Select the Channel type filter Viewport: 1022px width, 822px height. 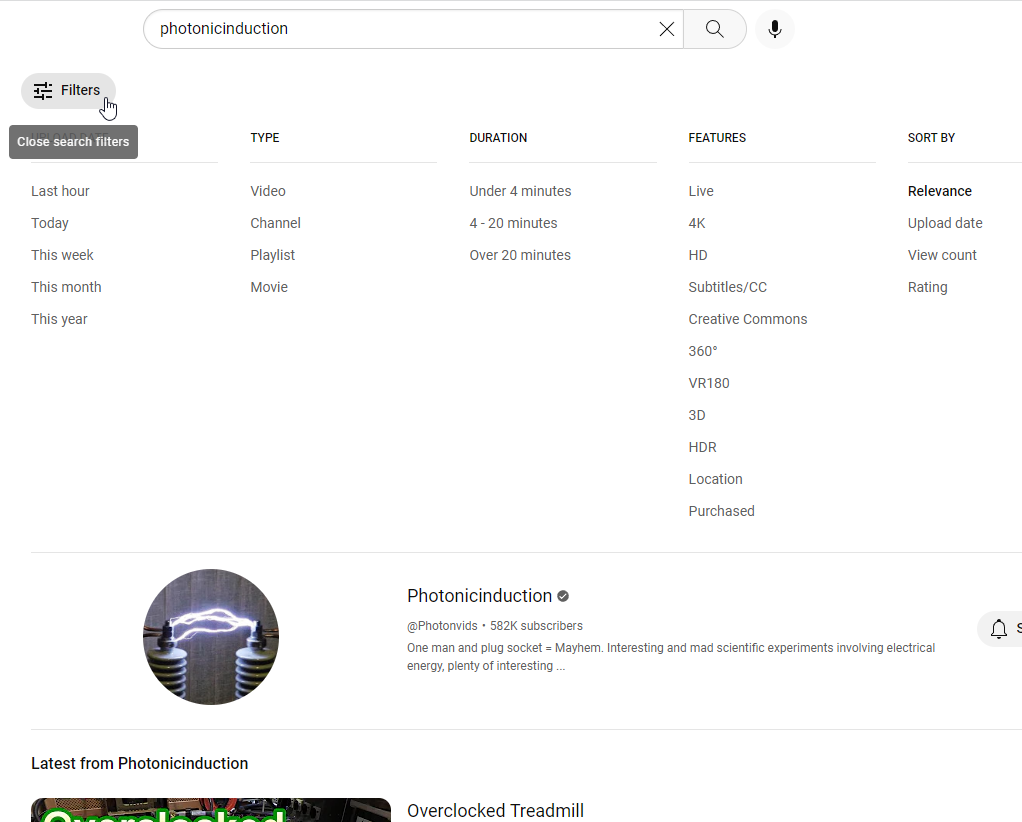click(x=275, y=223)
